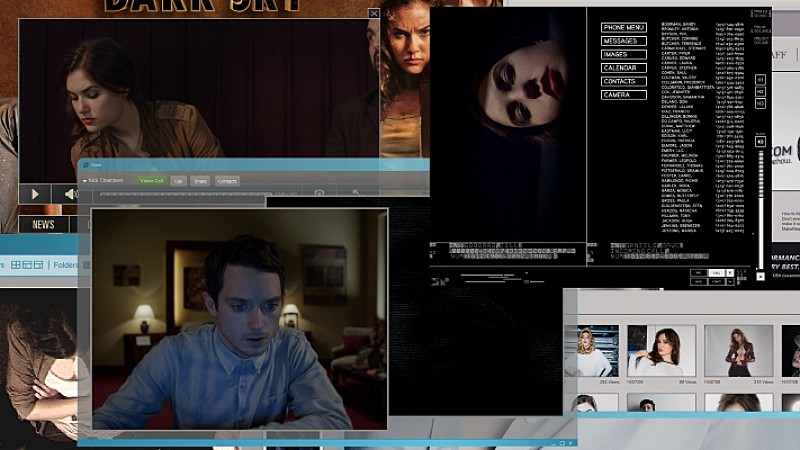
Task: Click the Call button in the chat bar
Action: pos(178,181)
